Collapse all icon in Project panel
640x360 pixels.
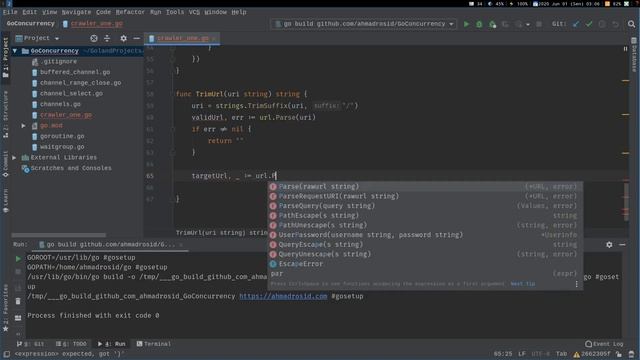pos(107,38)
